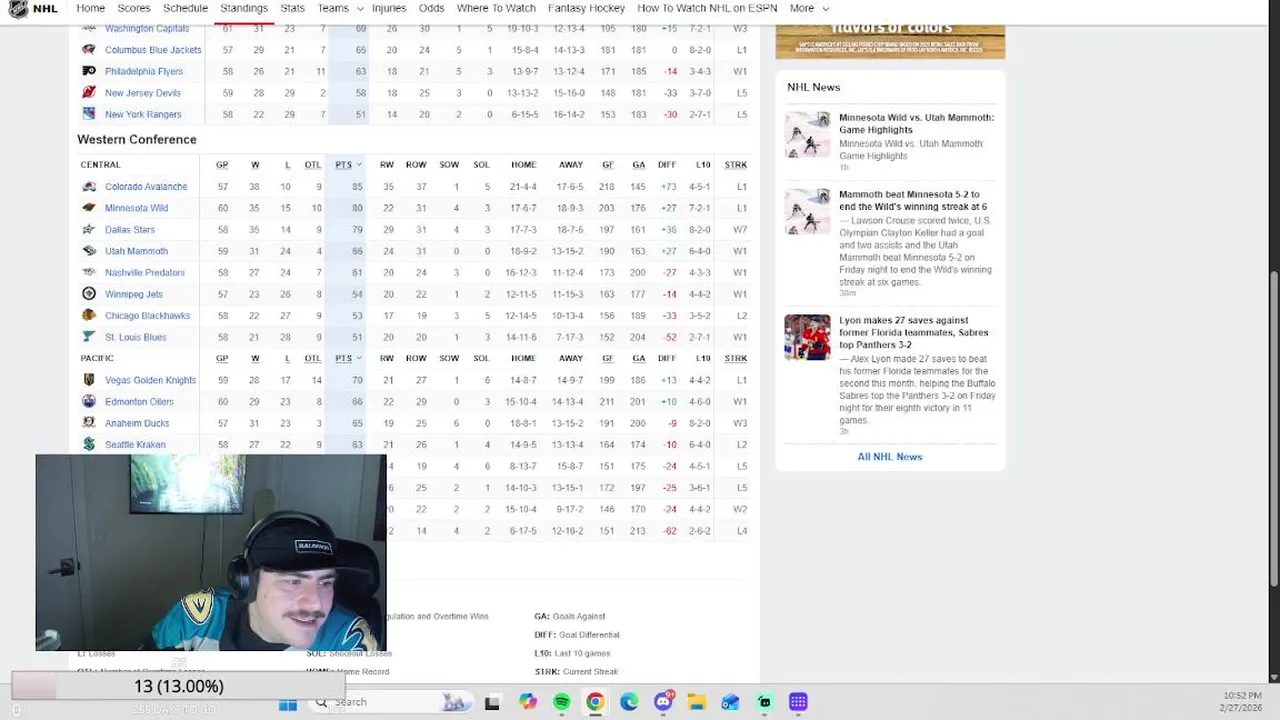1280x720 pixels.
Task: Click the Columbus Blue Jackets logo
Action: coord(89,50)
